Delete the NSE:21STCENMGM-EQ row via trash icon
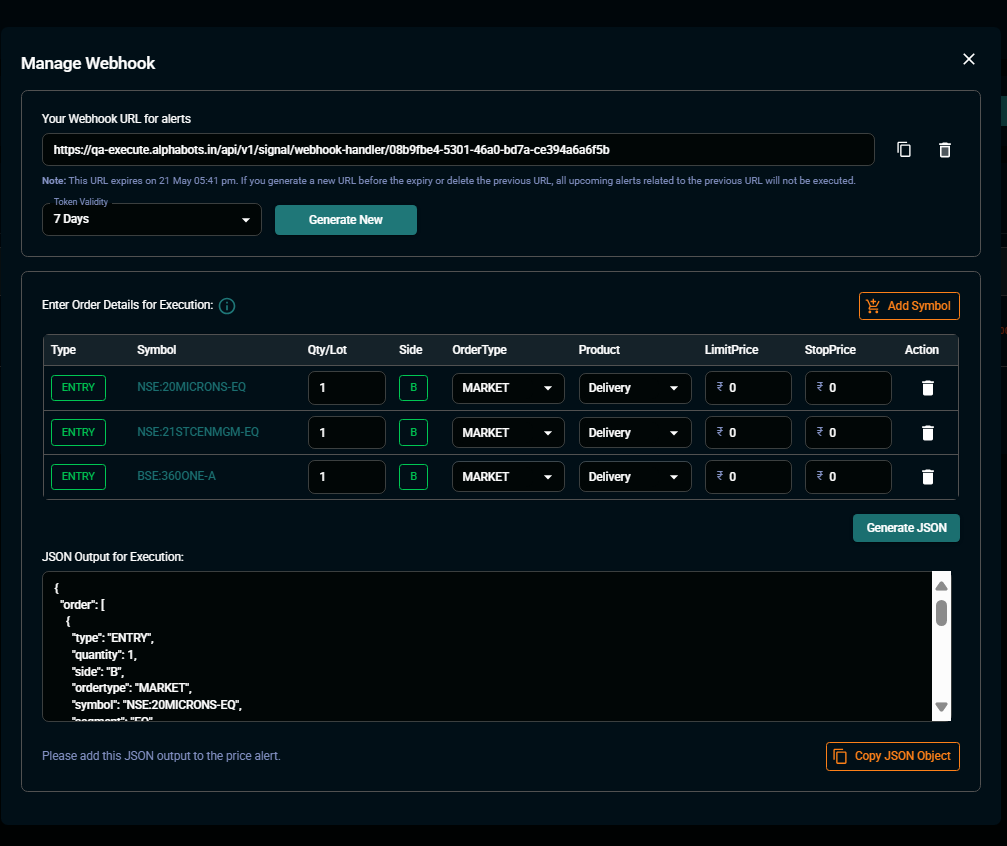 point(927,432)
